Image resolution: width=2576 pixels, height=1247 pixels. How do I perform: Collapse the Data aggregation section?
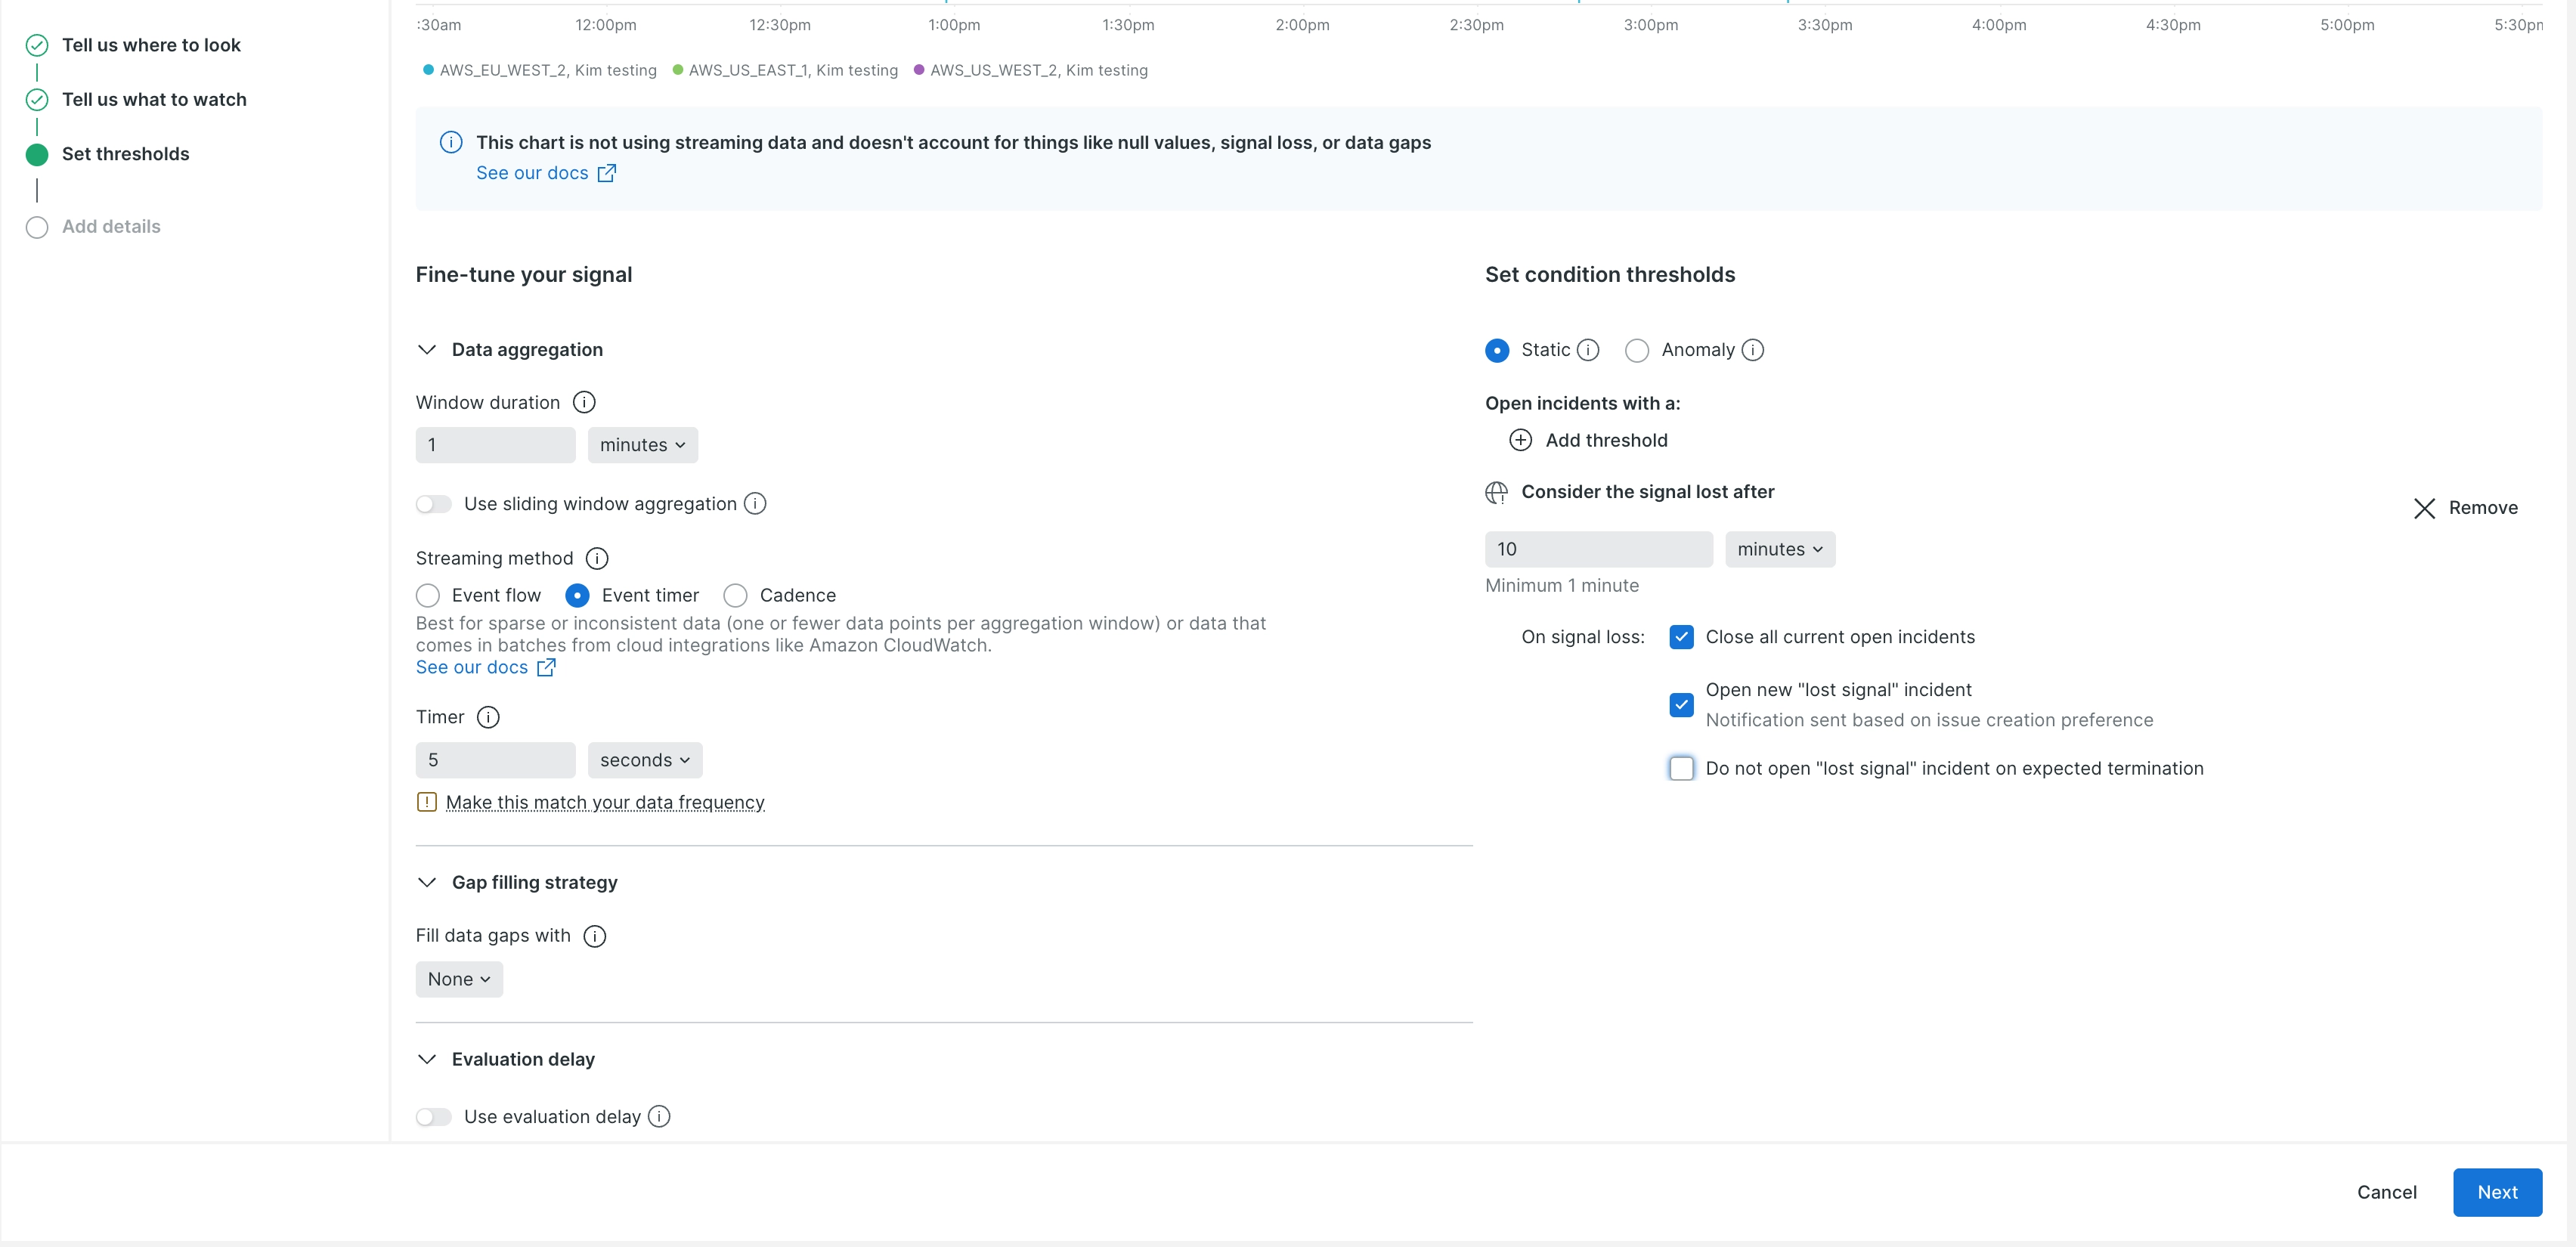427,349
